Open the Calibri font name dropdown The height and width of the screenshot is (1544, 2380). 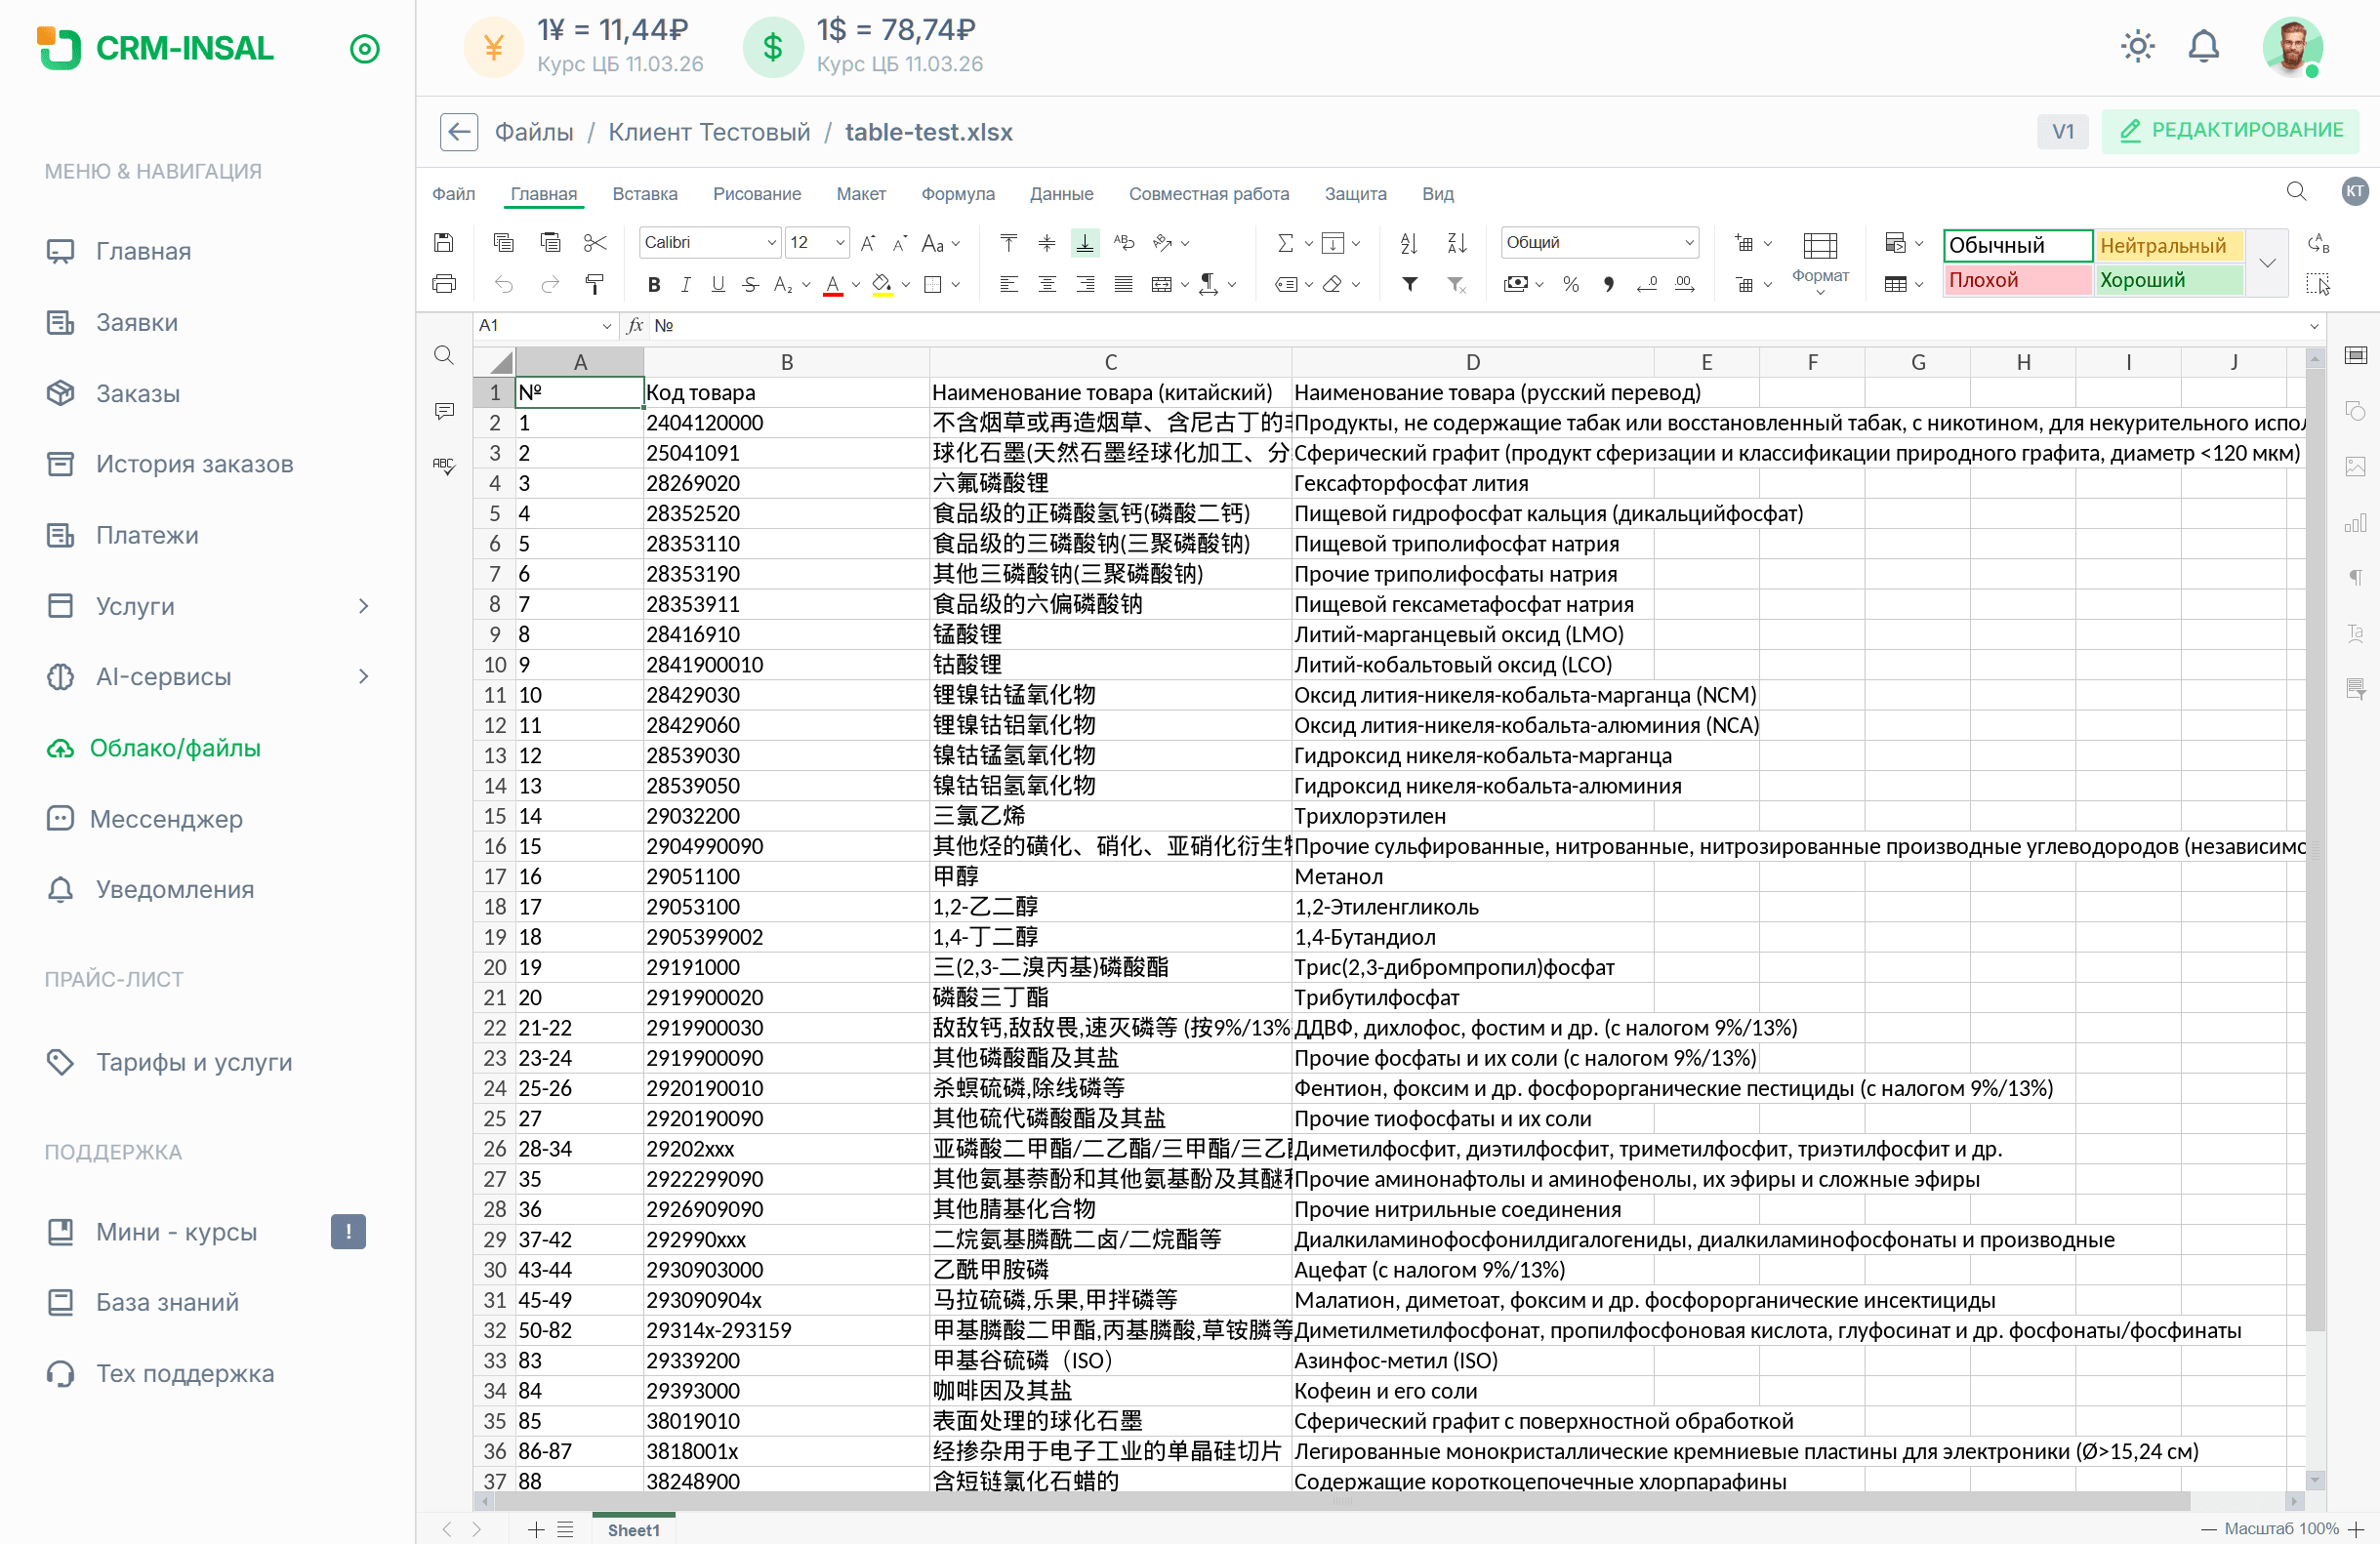coord(708,243)
